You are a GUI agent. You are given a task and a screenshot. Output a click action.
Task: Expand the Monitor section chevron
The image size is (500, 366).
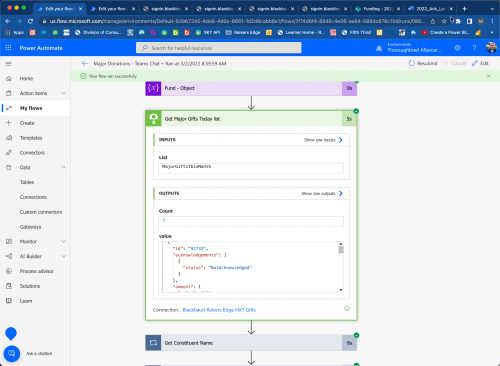(63, 241)
